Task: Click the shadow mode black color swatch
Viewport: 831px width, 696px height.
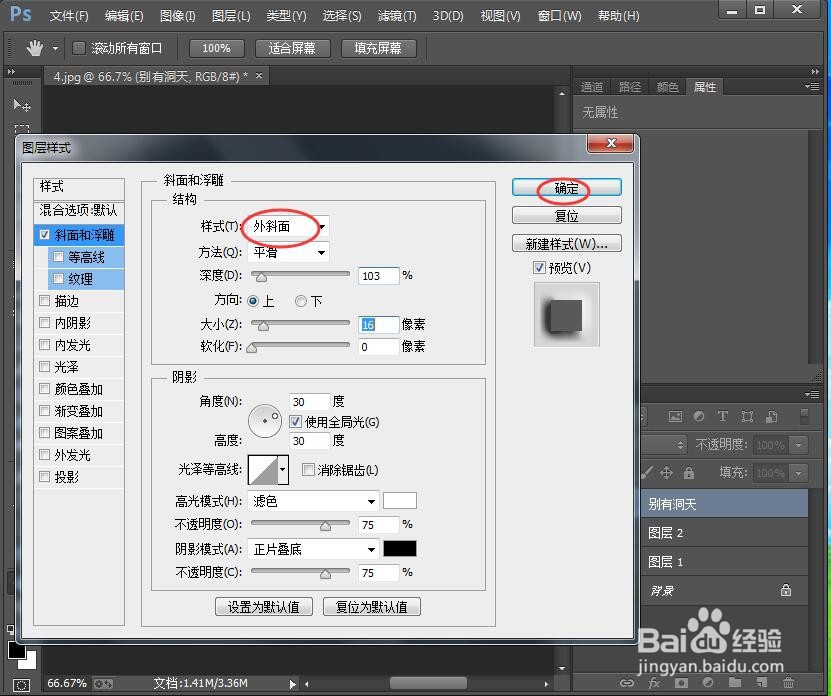Action: pos(400,549)
